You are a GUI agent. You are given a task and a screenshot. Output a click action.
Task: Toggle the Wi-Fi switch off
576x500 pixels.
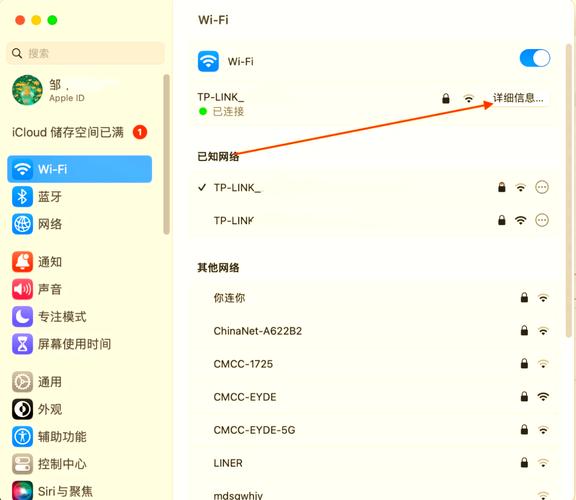pos(534,58)
